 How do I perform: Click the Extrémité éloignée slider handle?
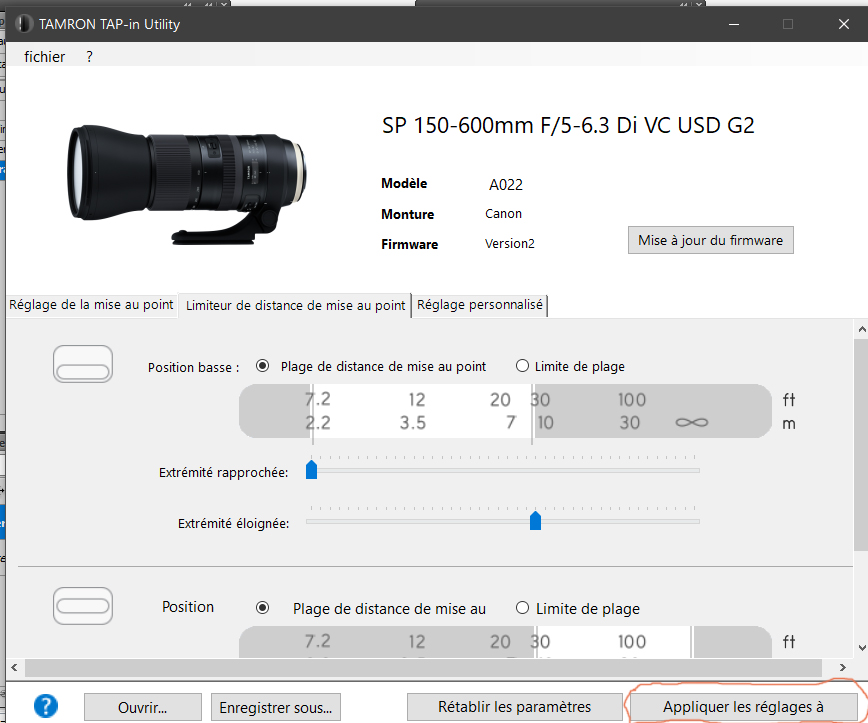coord(535,520)
